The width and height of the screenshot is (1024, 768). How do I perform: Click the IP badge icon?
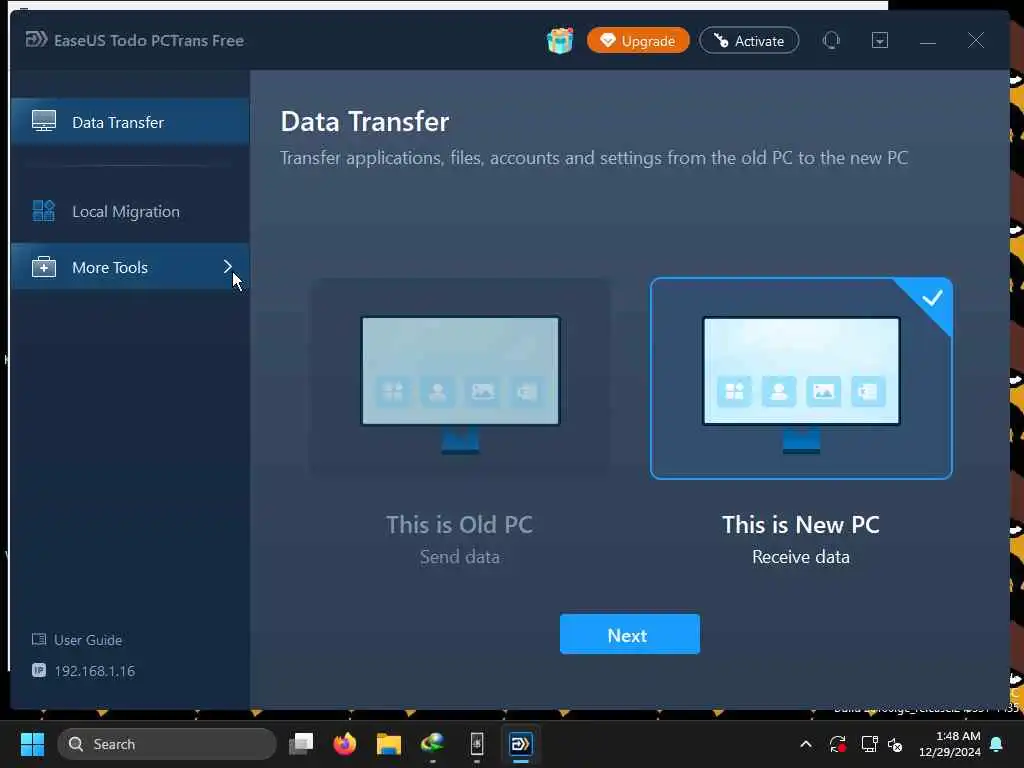click(x=39, y=671)
